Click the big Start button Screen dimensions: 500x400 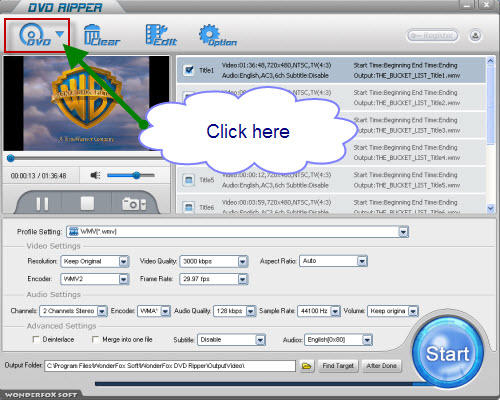(x=448, y=353)
